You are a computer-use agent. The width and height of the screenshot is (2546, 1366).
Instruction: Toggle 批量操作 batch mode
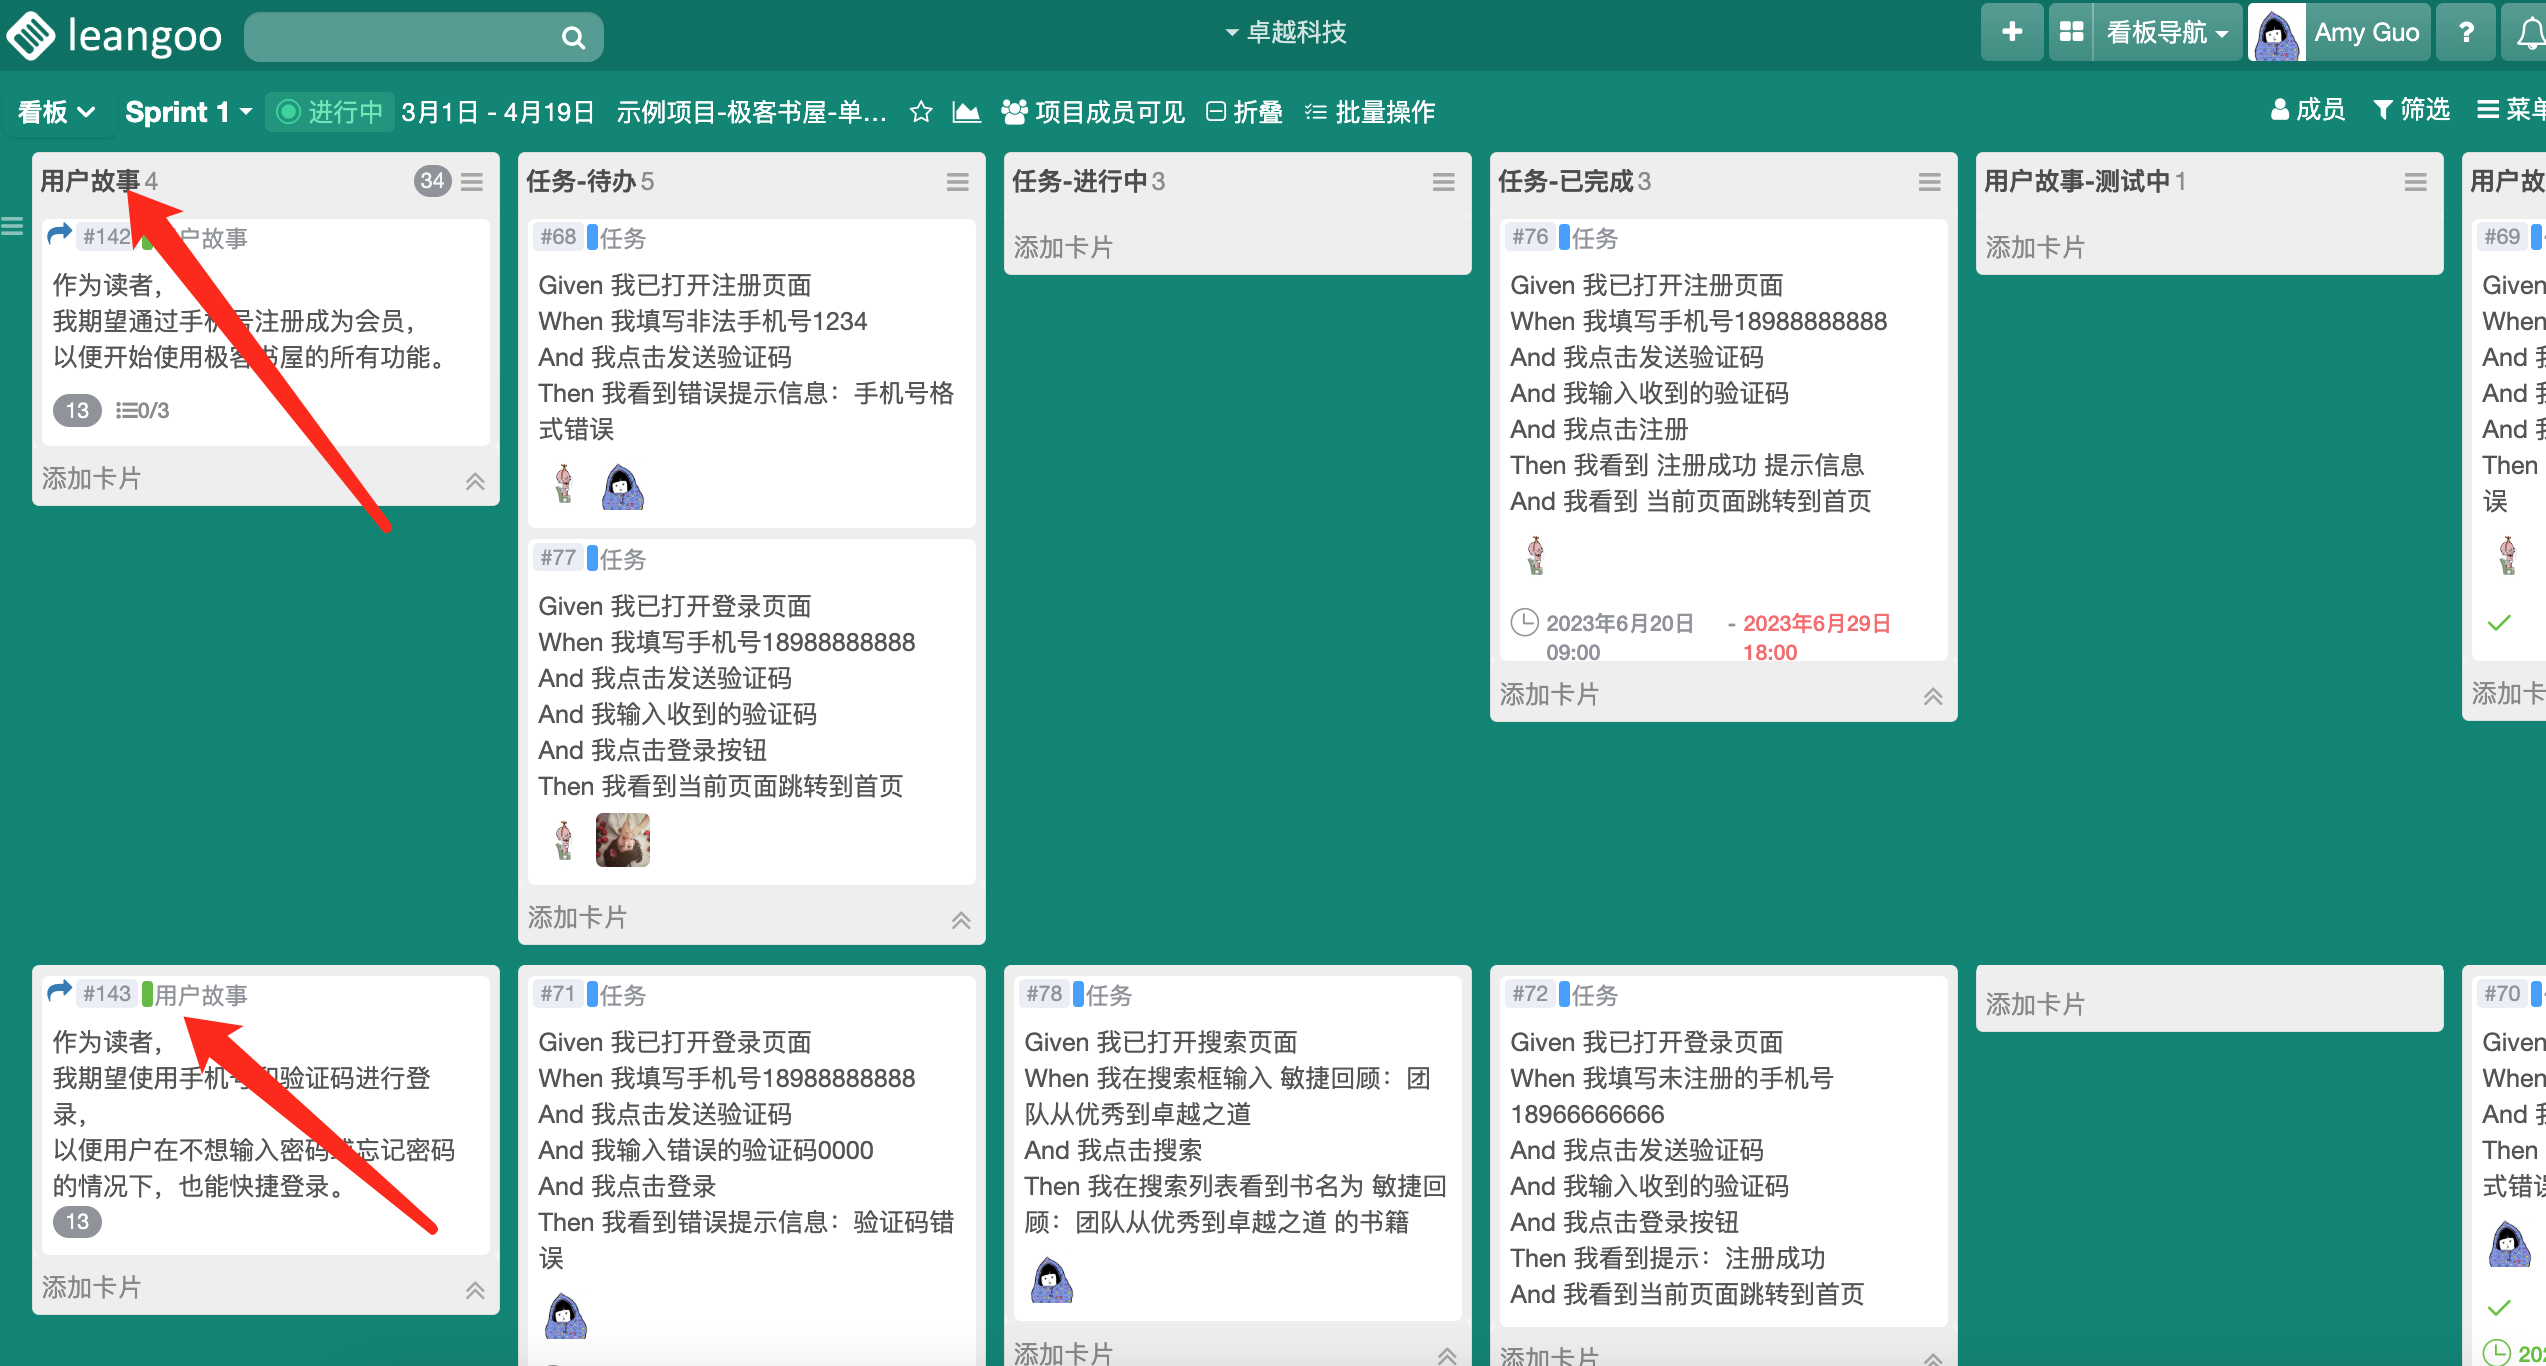coord(1370,112)
